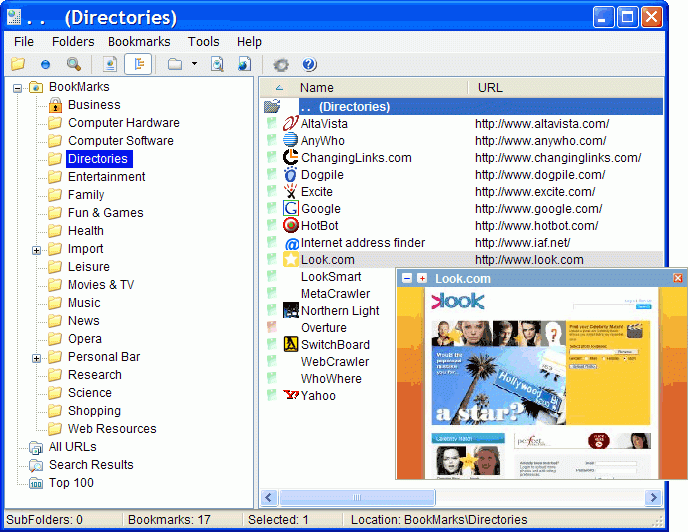
Task: Click the HotBot red favicon
Action: point(290,225)
